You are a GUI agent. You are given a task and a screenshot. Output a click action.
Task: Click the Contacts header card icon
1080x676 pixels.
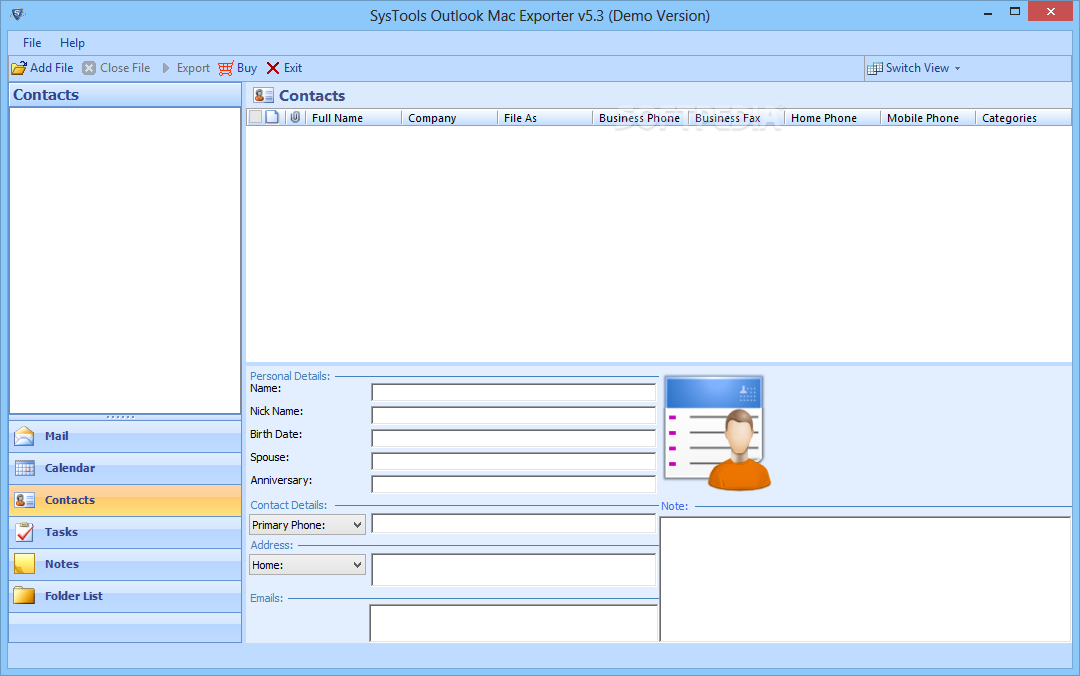pyautogui.click(x=263, y=95)
